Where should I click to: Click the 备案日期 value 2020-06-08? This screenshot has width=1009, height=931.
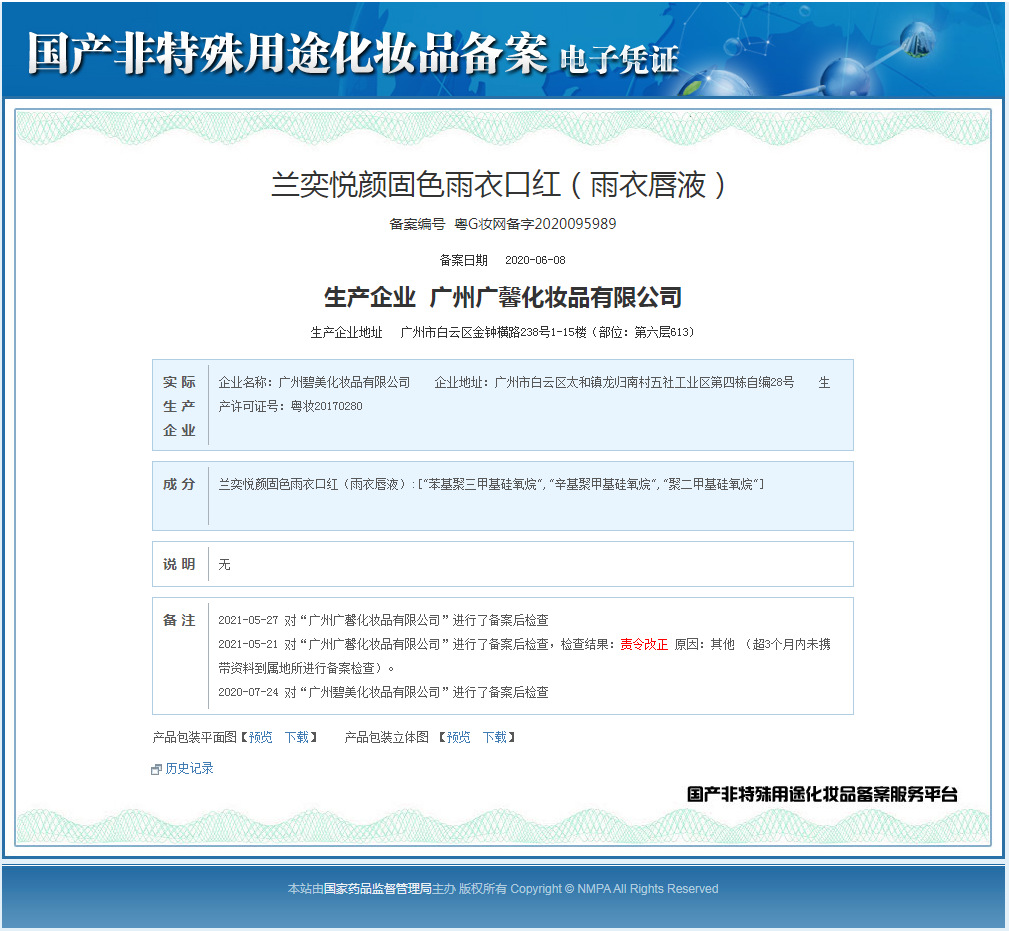535,260
